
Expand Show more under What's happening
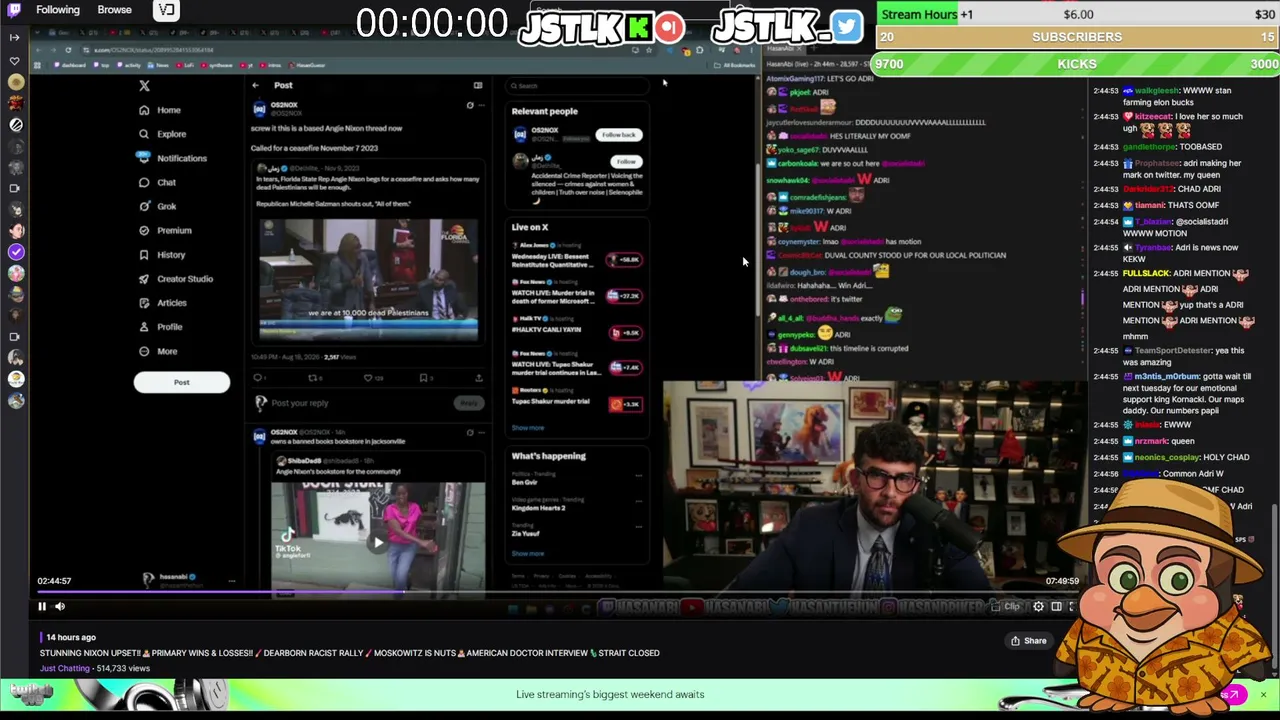(x=528, y=553)
